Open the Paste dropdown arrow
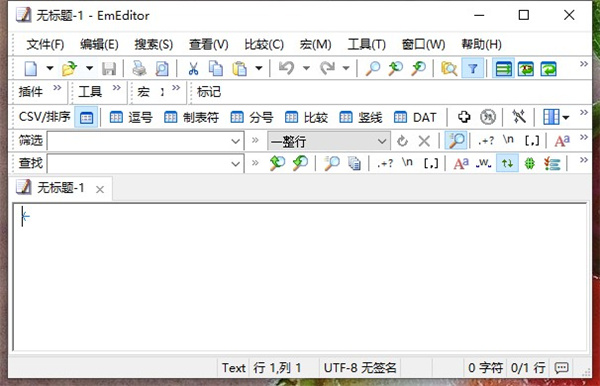Viewport: 600px width, 386px height. tap(259, 68)
